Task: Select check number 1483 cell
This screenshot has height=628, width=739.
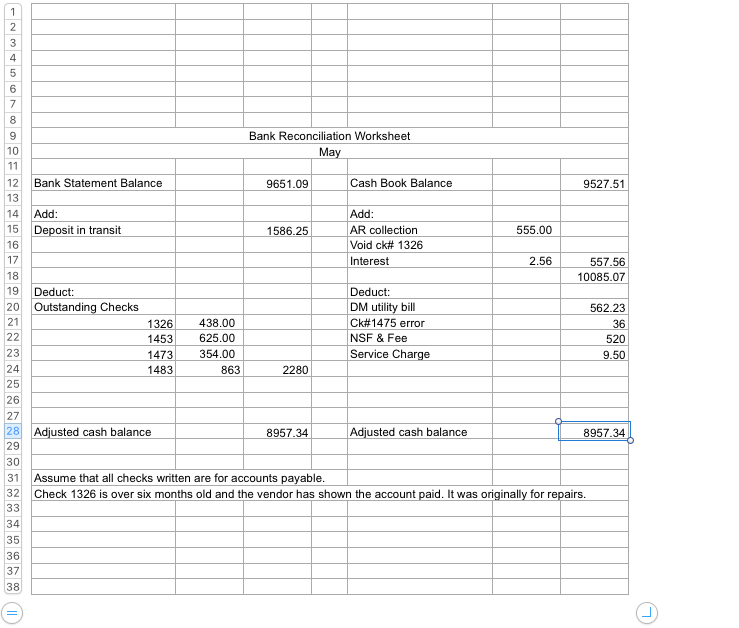Action: pyautogui.click(x=103, y=369)
